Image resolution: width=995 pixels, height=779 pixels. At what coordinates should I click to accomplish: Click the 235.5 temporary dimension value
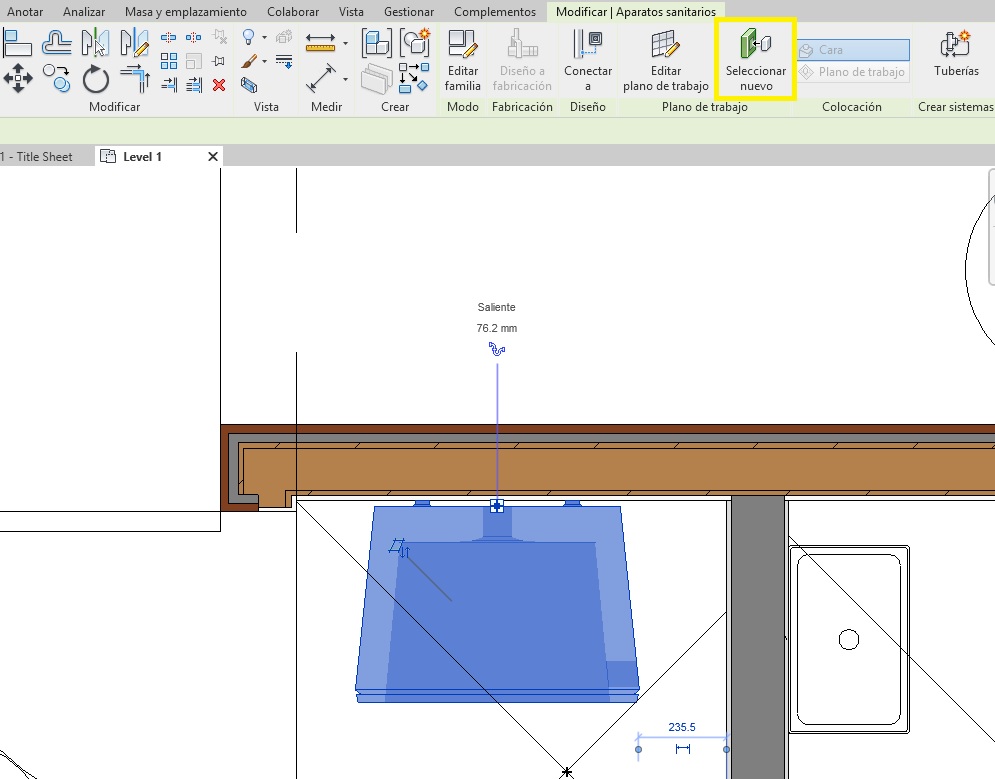[682, 728]
